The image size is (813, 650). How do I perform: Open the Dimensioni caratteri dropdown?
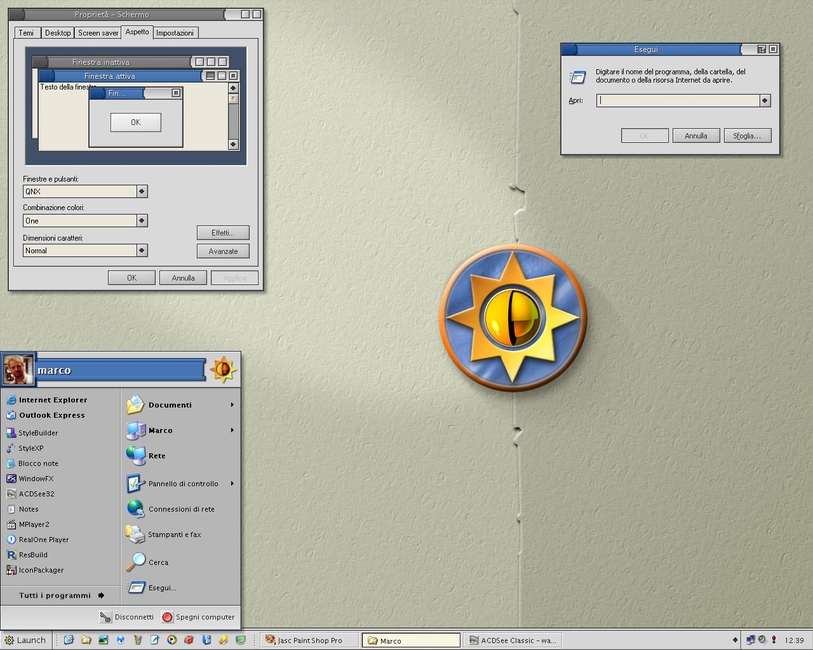pos(142,250)
